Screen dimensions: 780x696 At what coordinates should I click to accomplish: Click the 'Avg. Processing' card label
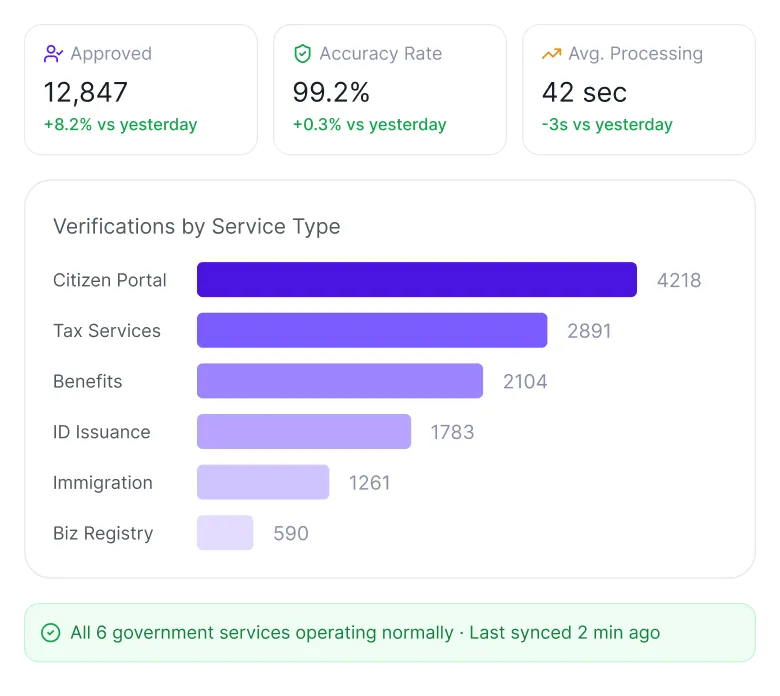click(636, 54)
